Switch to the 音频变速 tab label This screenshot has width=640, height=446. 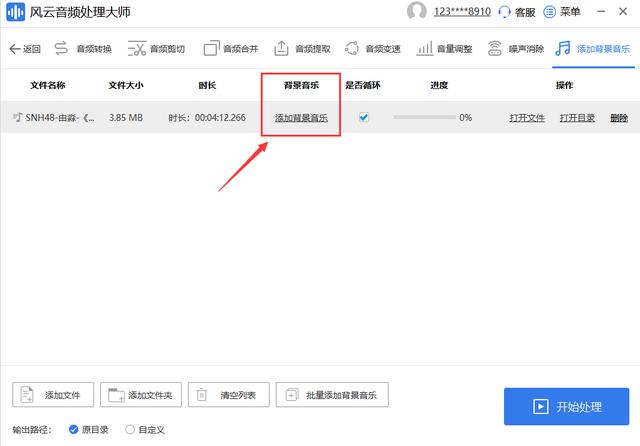(x=383, y=49)
